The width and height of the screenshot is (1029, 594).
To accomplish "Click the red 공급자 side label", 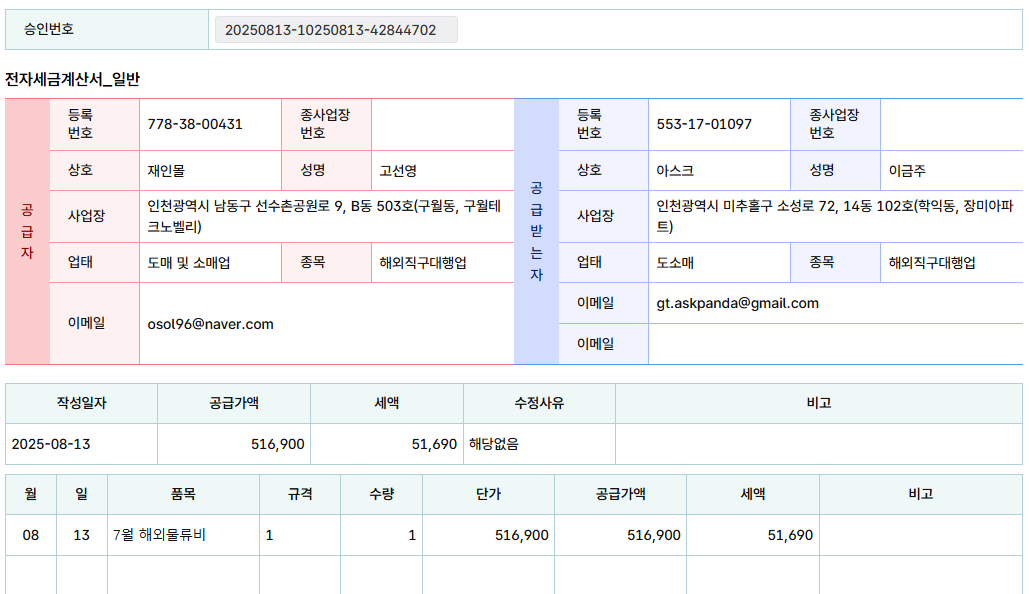I will pyautogui.click(x=27, y=231).
